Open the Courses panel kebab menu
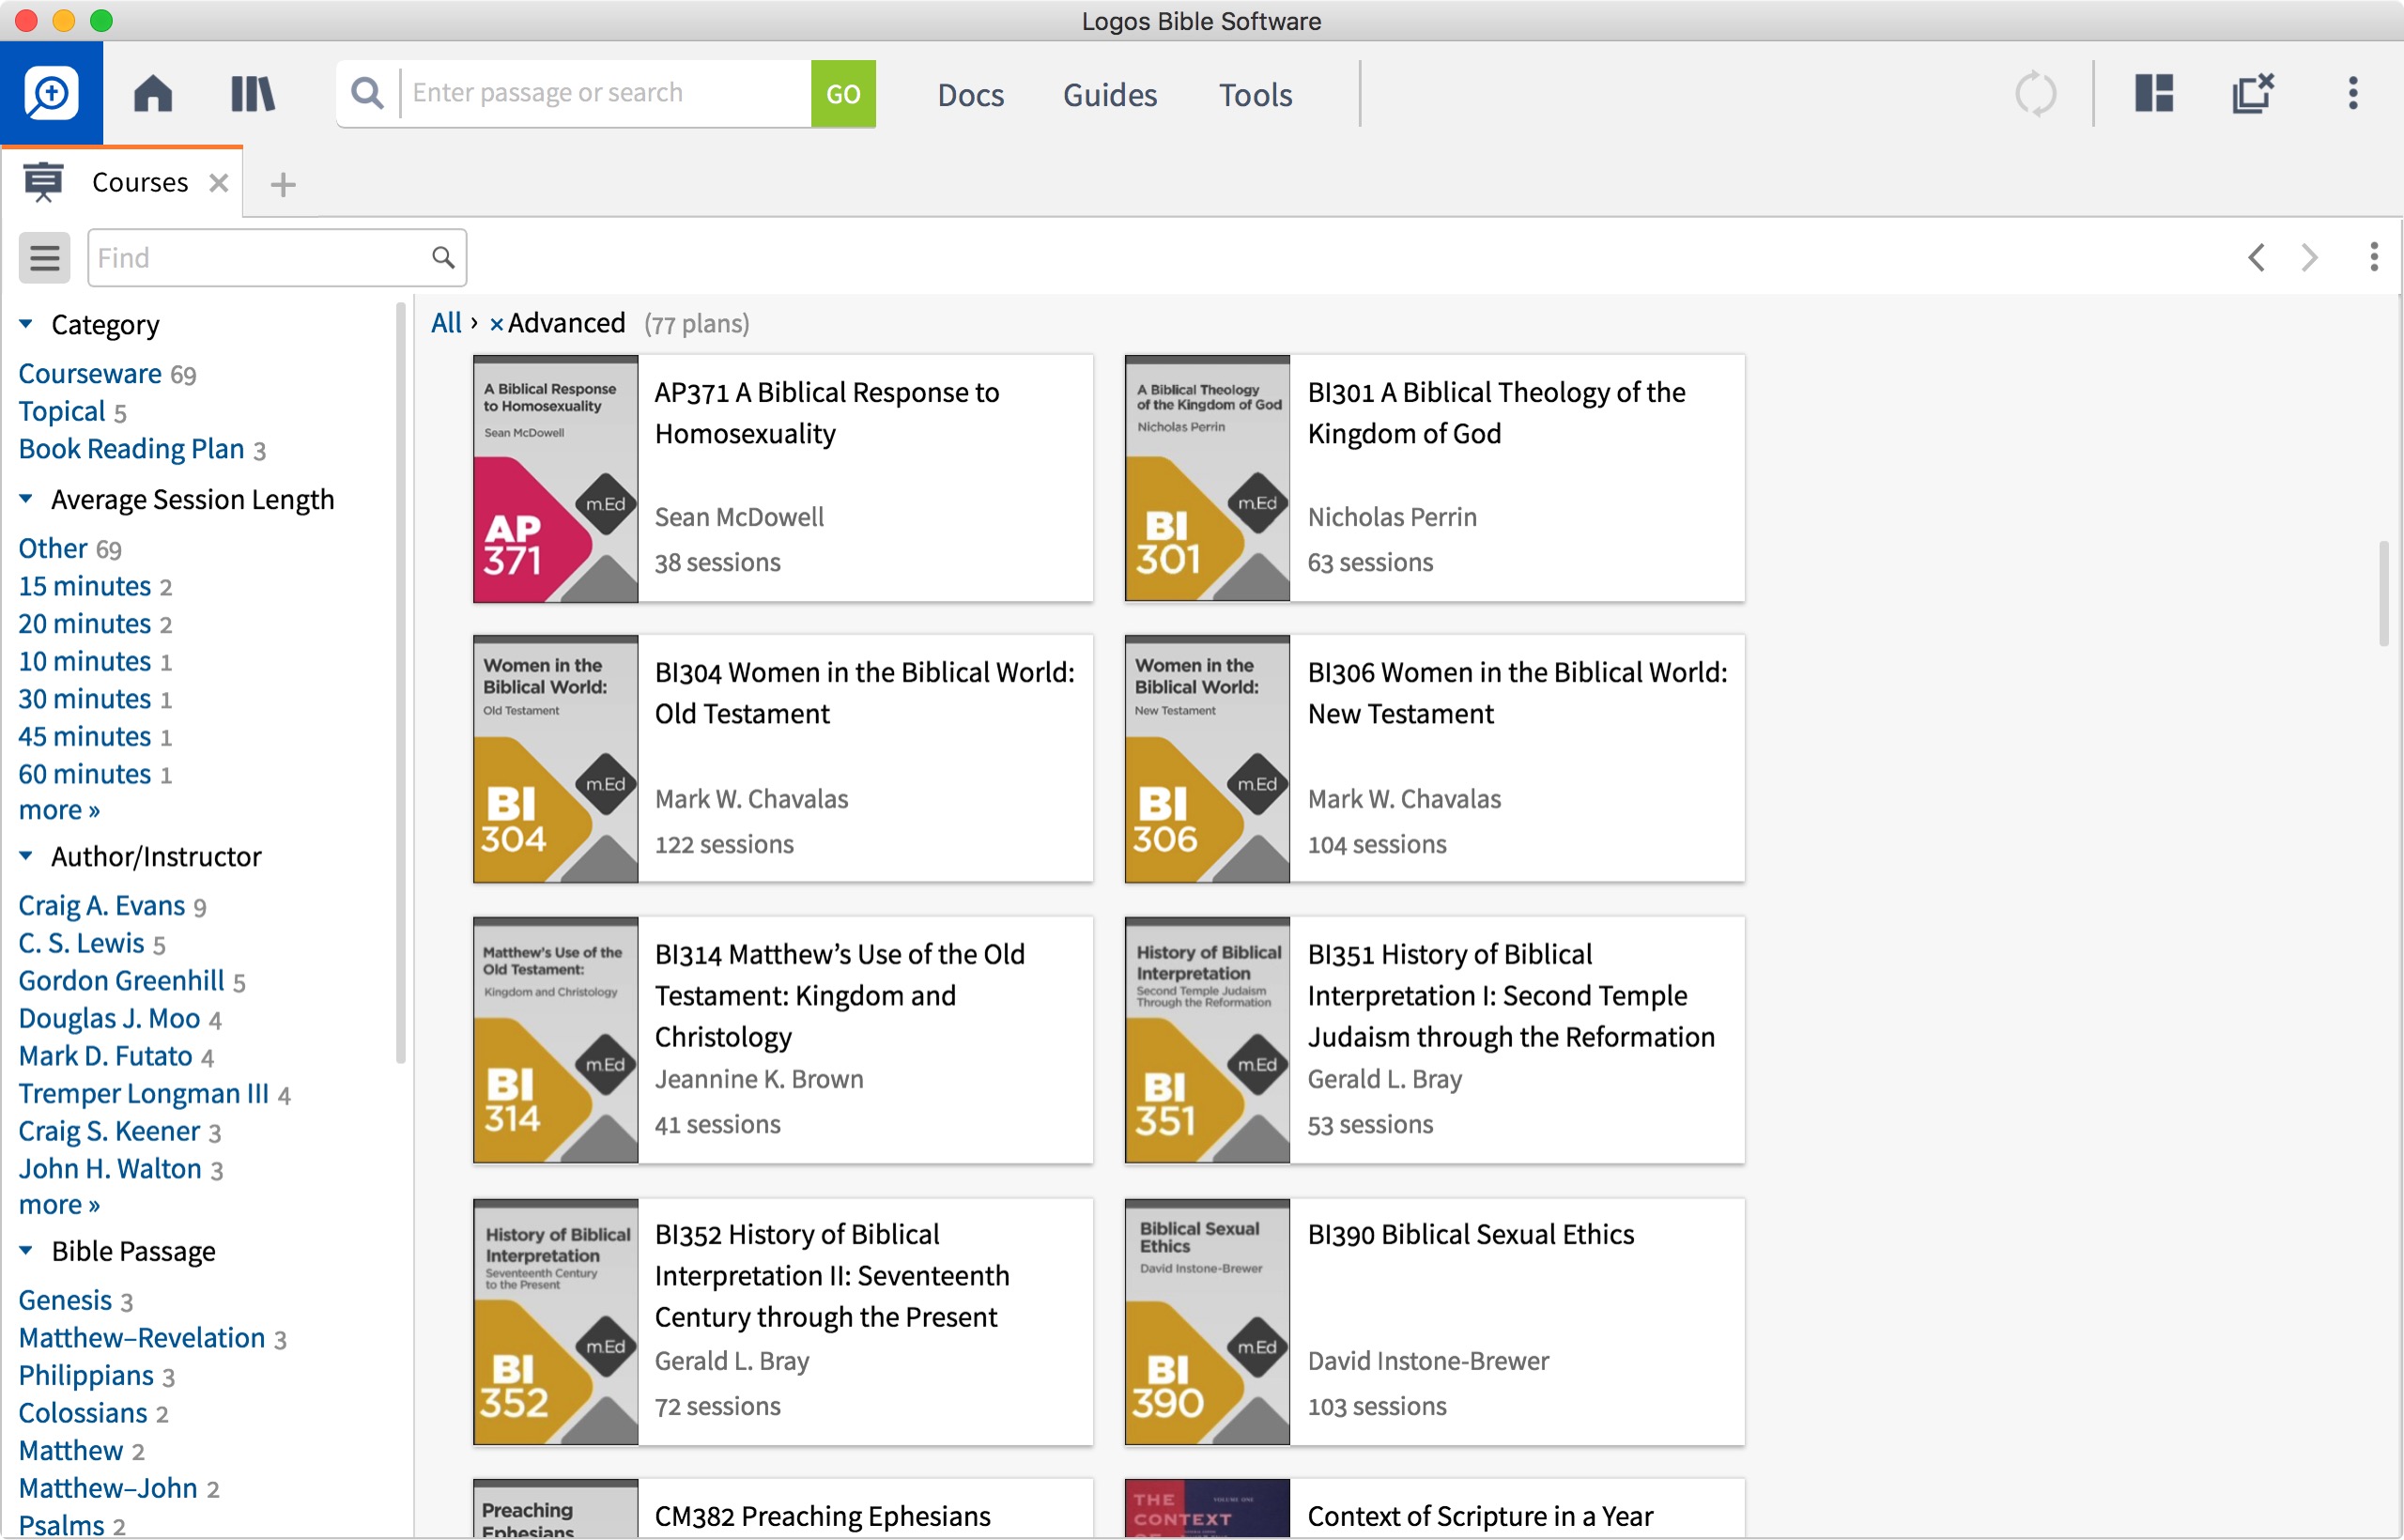 click(2373, 257)
